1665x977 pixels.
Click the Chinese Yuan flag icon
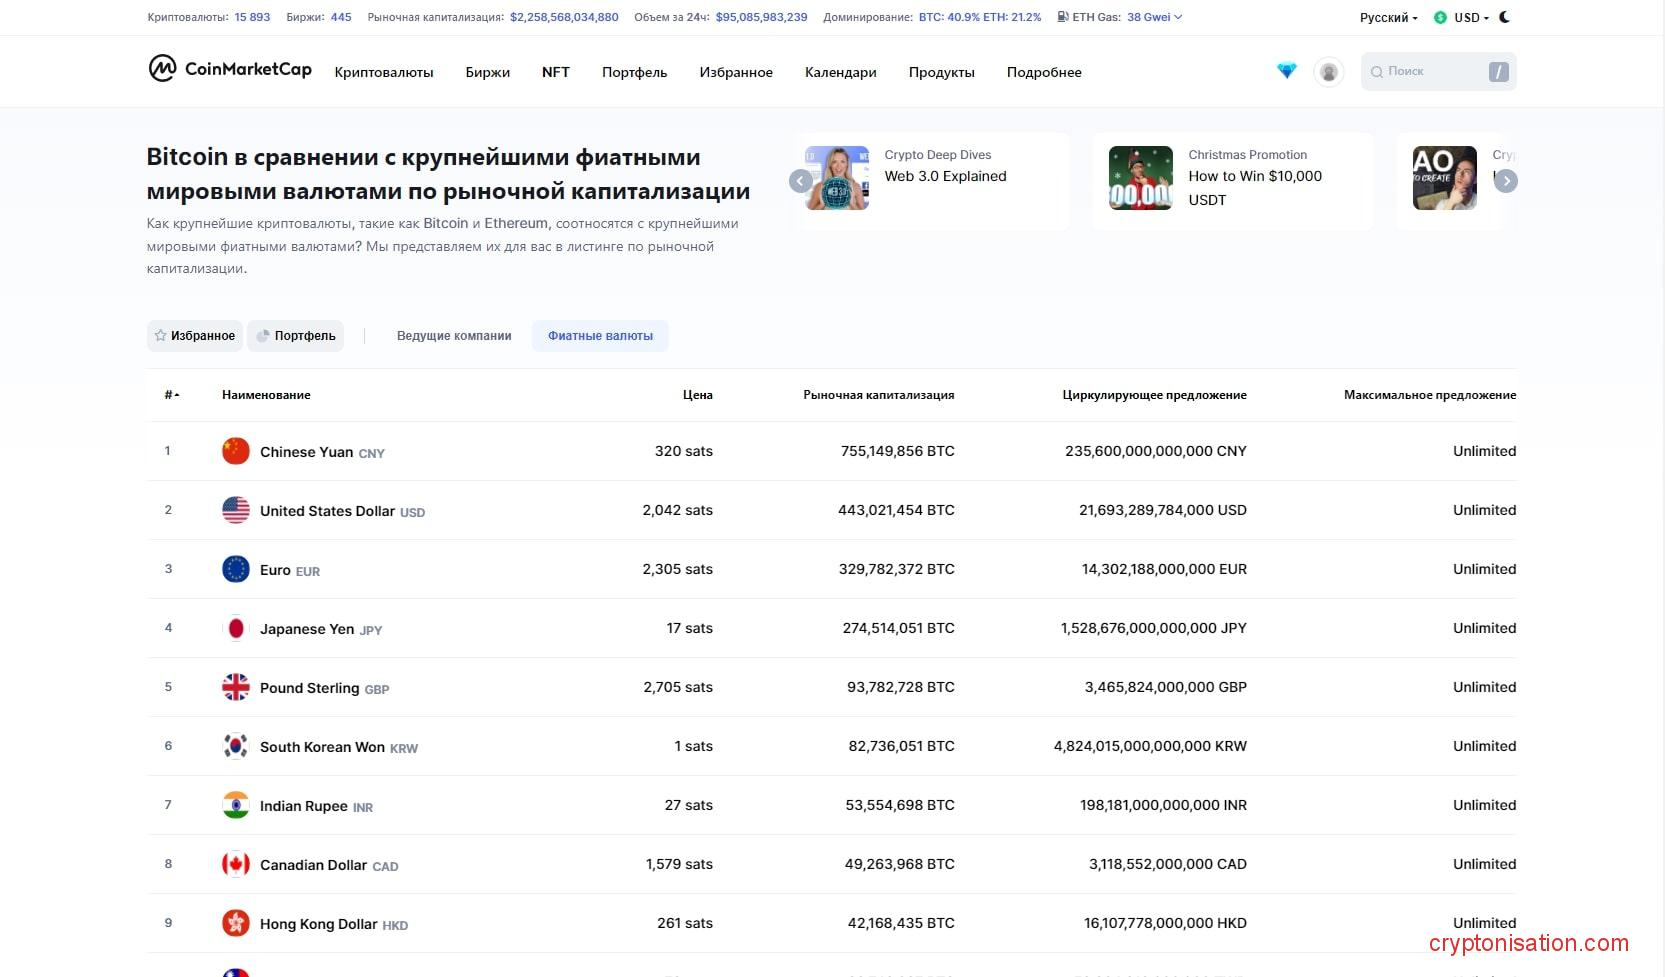pyautogui.click(x=236, y=451)
